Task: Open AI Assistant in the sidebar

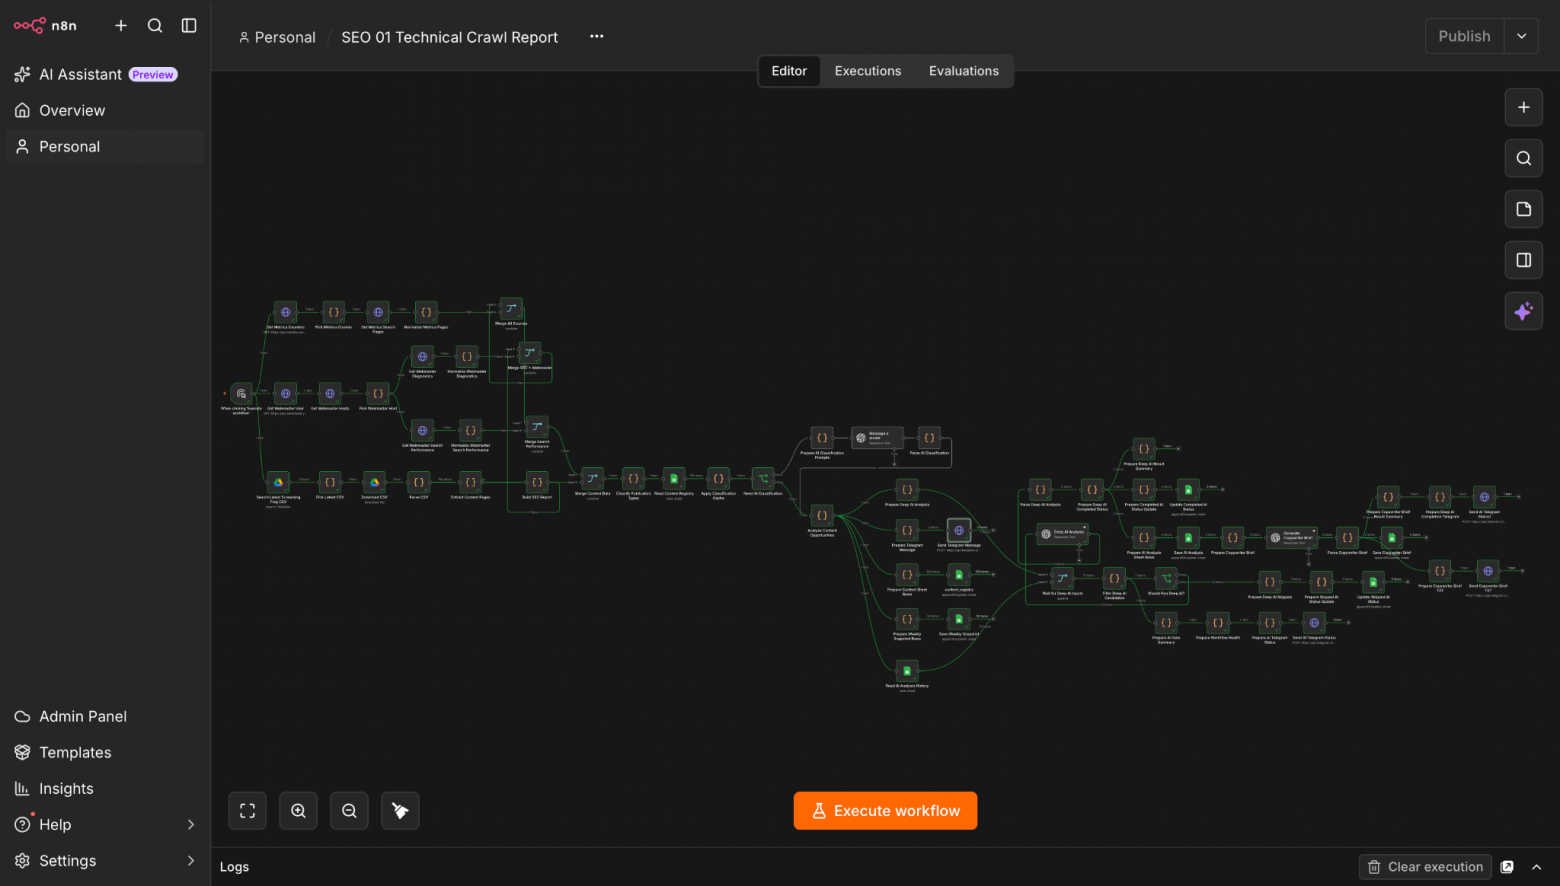Action: (x=105, y=74)
